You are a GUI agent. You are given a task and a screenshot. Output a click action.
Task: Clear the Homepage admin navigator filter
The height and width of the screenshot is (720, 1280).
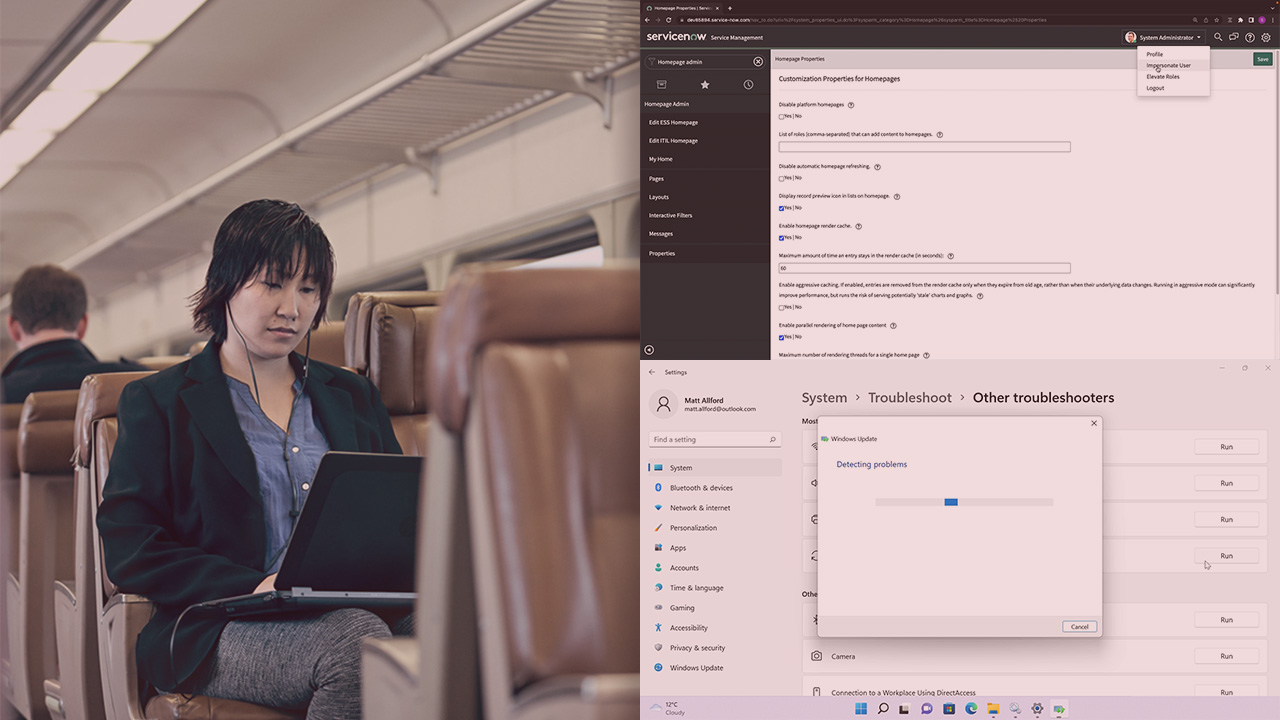pyautogui.click(x=757, y=62)
